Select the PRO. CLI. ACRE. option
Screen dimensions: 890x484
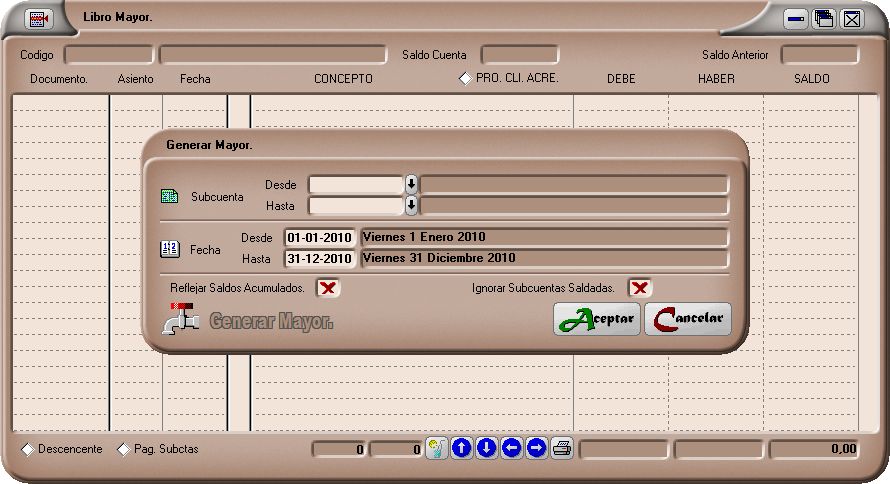[x=465, y=78]
